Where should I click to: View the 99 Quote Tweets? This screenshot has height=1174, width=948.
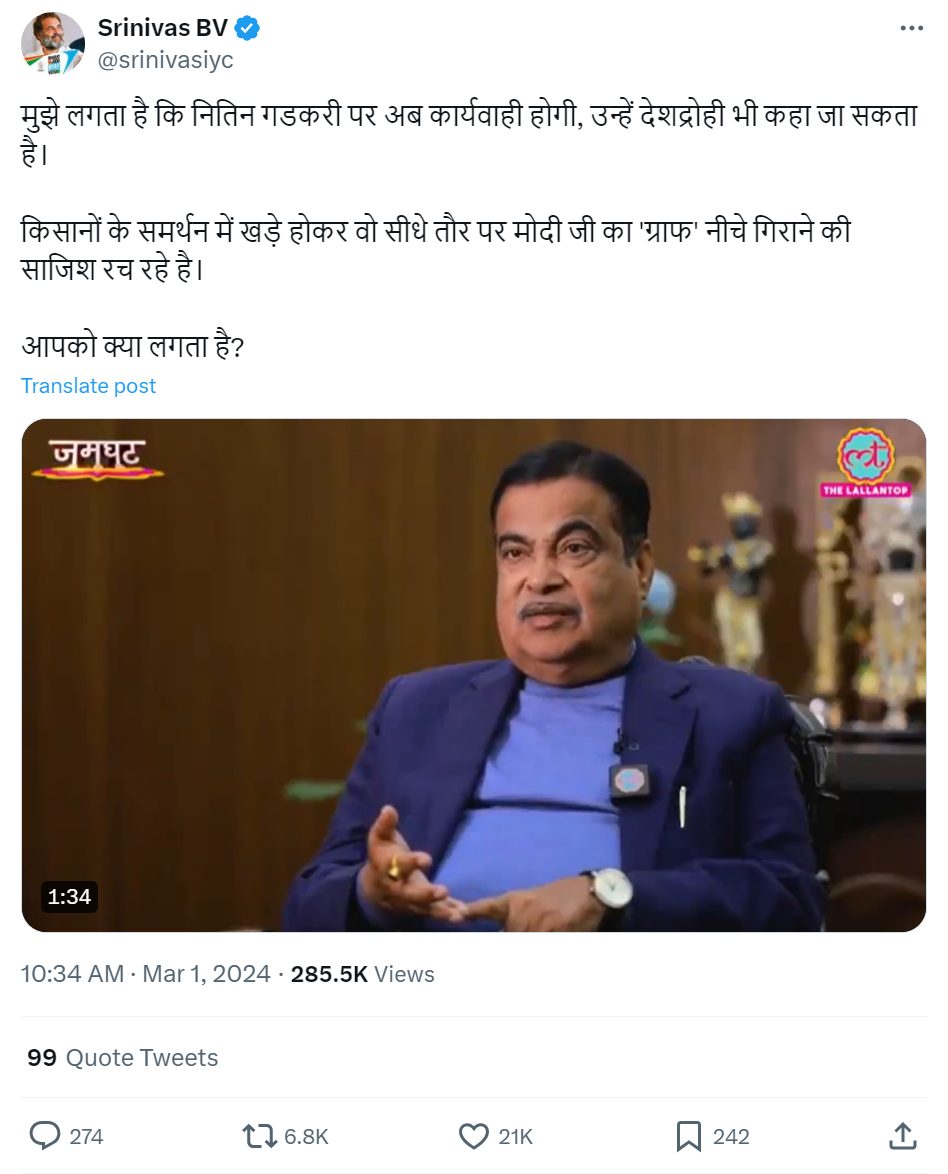pos(123,1057)
